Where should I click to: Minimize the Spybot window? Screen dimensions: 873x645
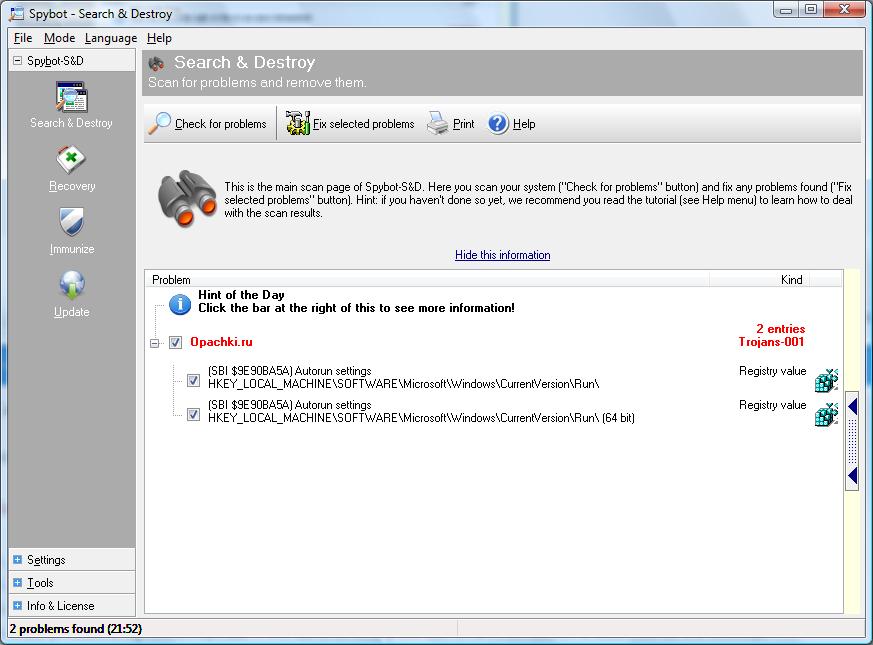786,9
